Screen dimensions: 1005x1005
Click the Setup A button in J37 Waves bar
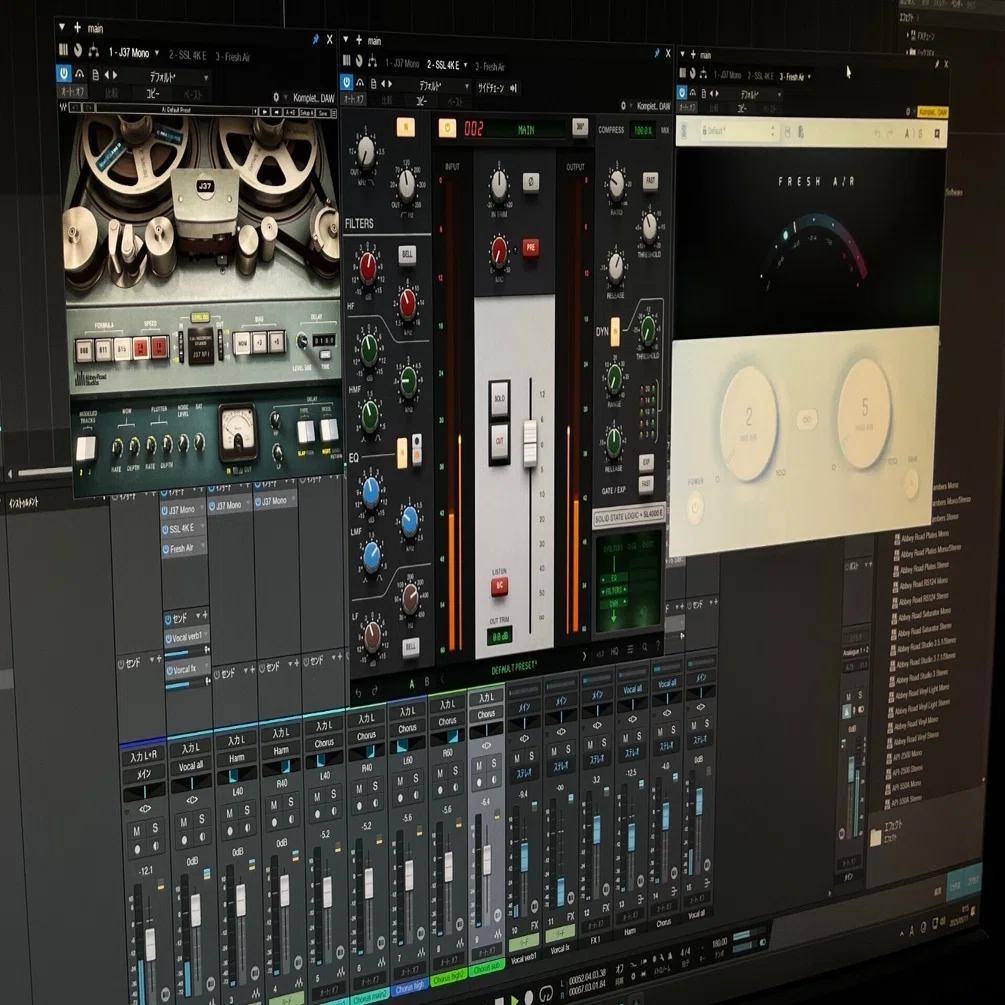(307, 112)
